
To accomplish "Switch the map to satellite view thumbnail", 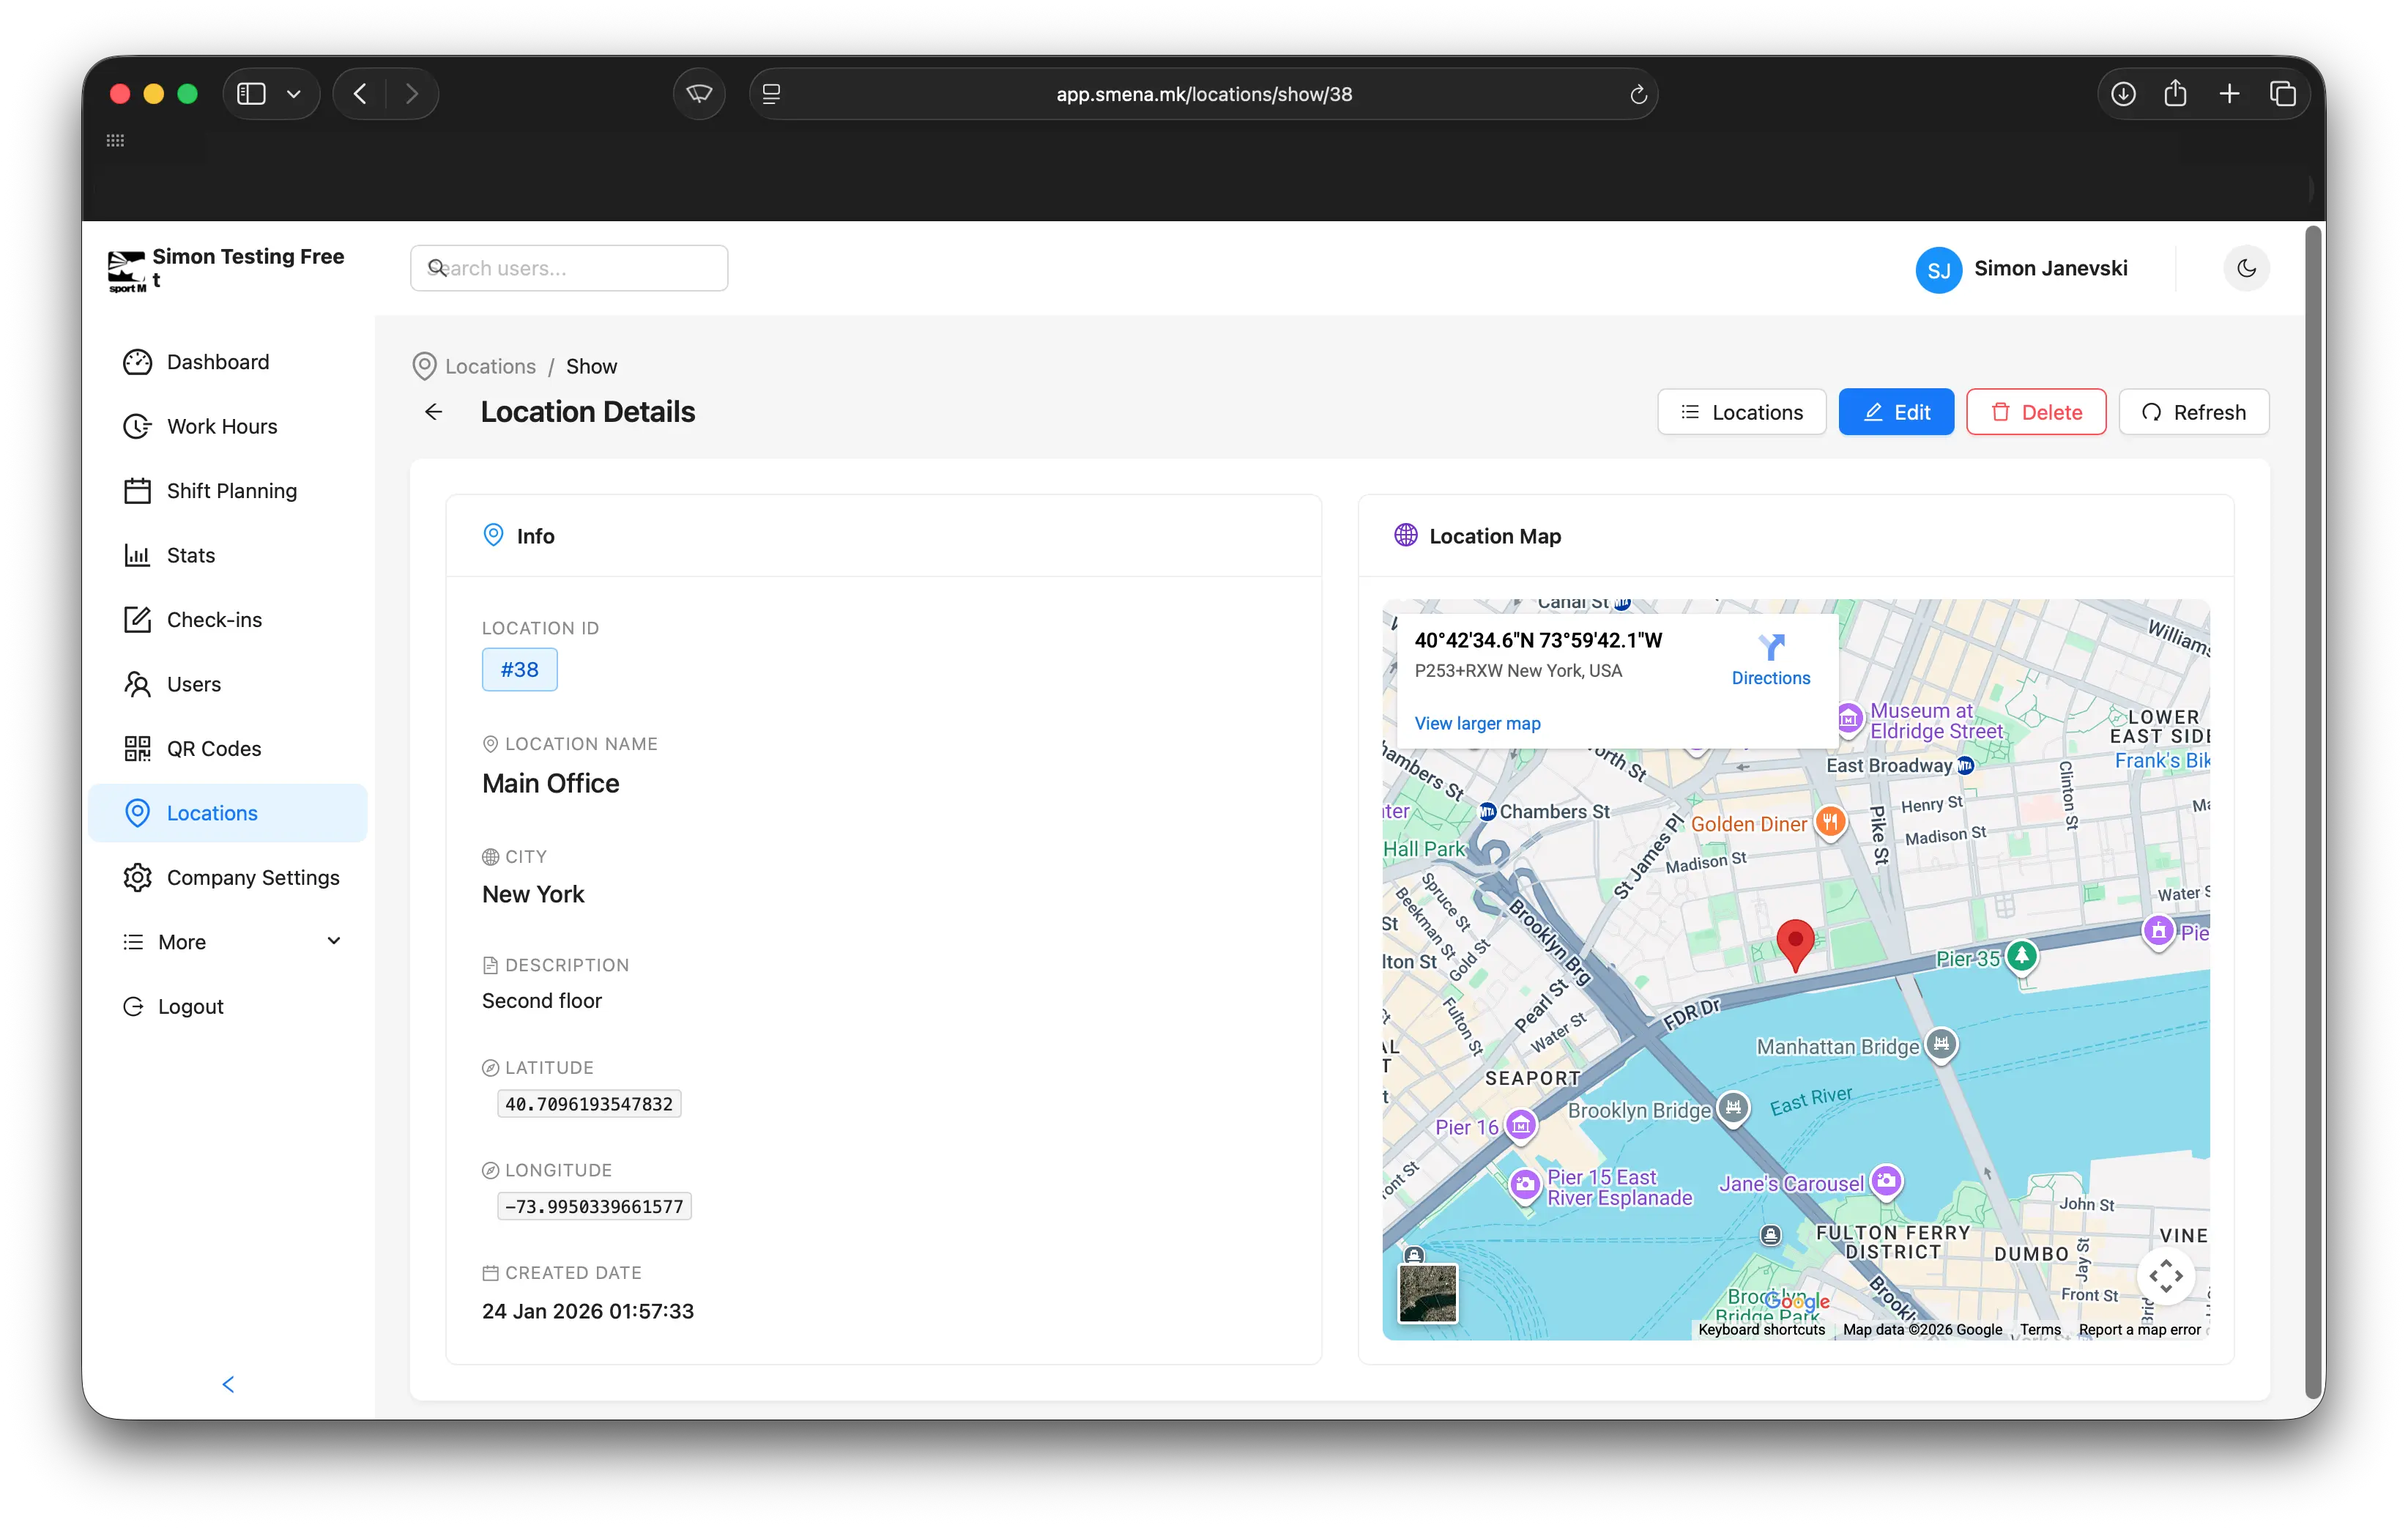I will point(1427,1294).
